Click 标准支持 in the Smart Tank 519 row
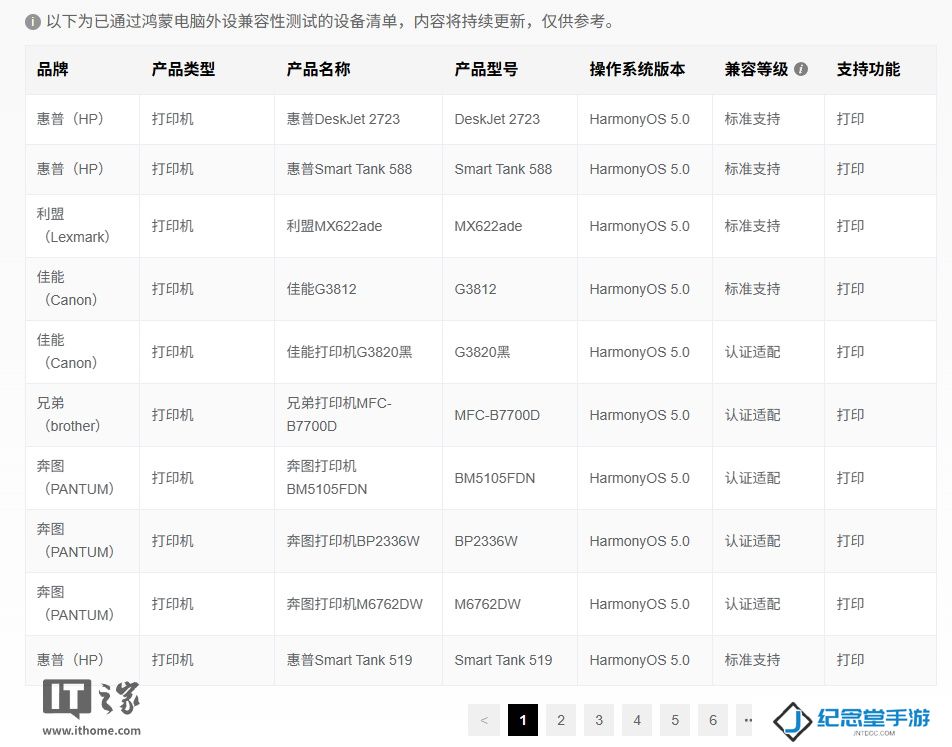Viewport: 952px width, 747px height. coord(752,660)
